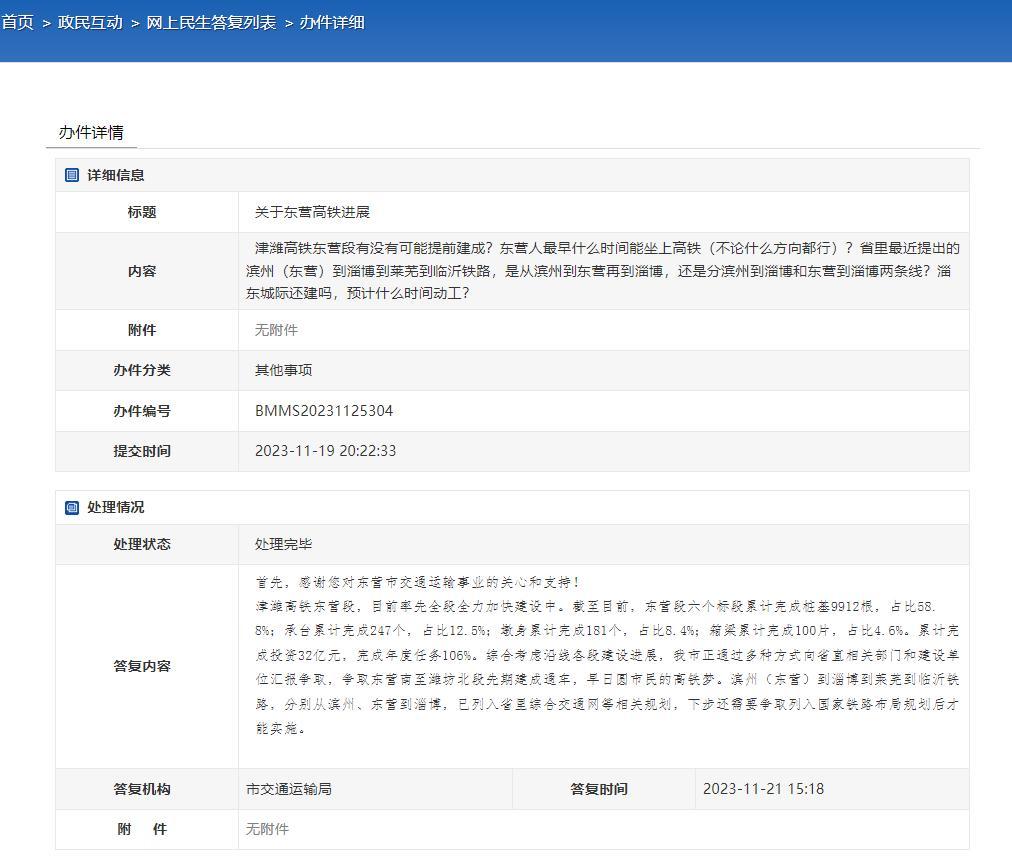Screen dimensions: 1012x859
Task: Click the category value 其他事项
Action: (283, 370)
